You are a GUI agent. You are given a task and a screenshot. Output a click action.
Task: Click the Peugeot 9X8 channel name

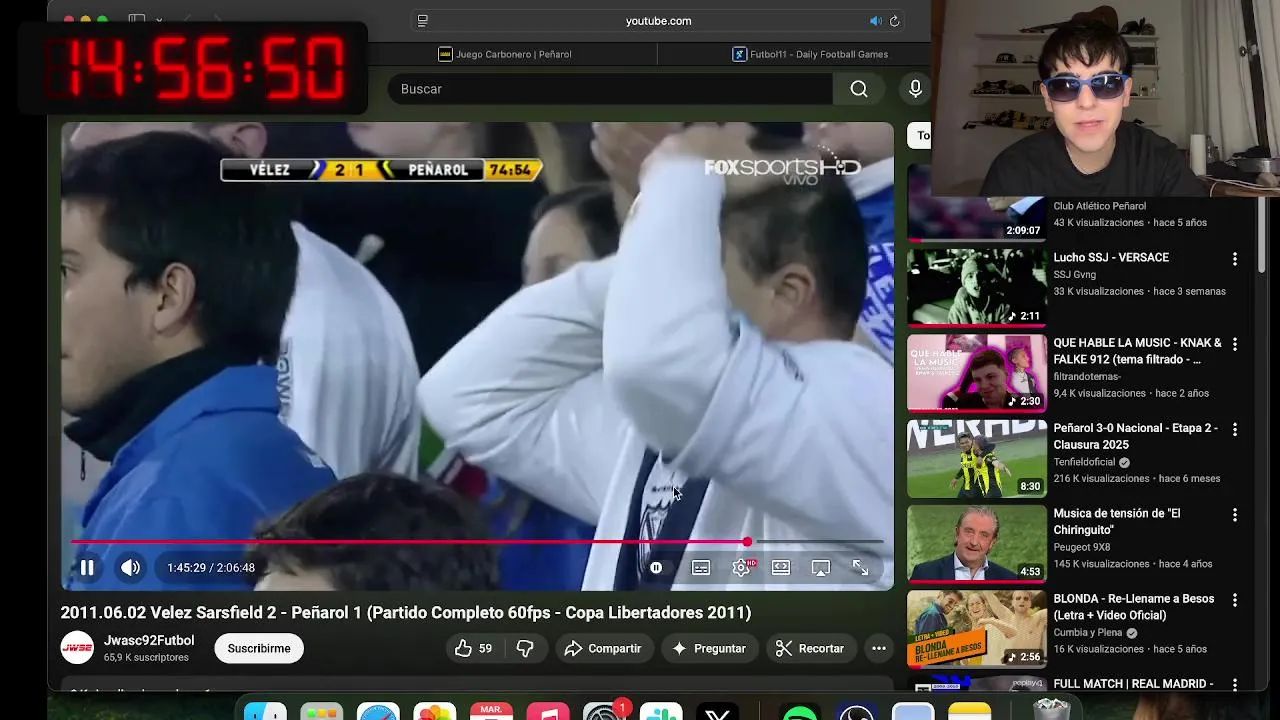pyautogui.click(x=1082, y=547)
